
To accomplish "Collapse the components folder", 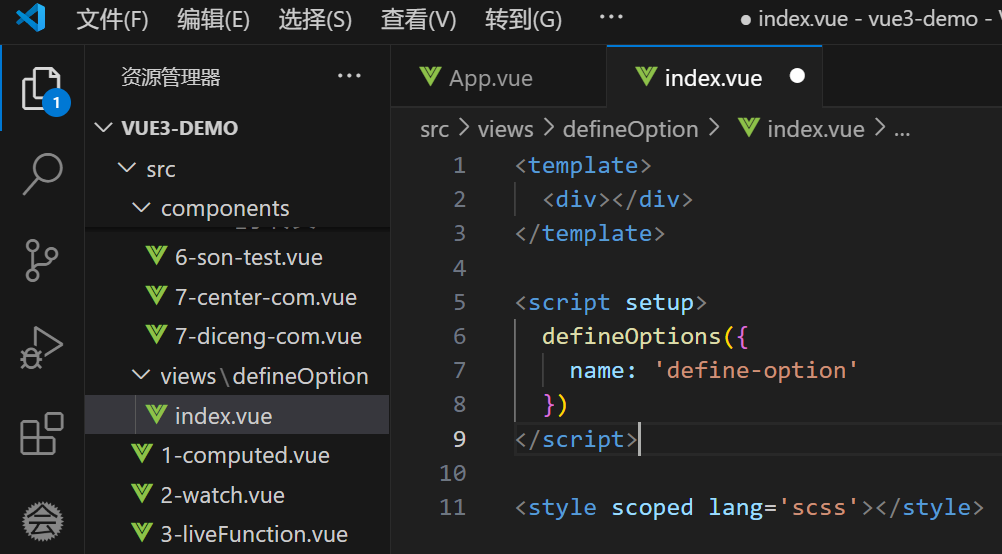I will (140, 208).
